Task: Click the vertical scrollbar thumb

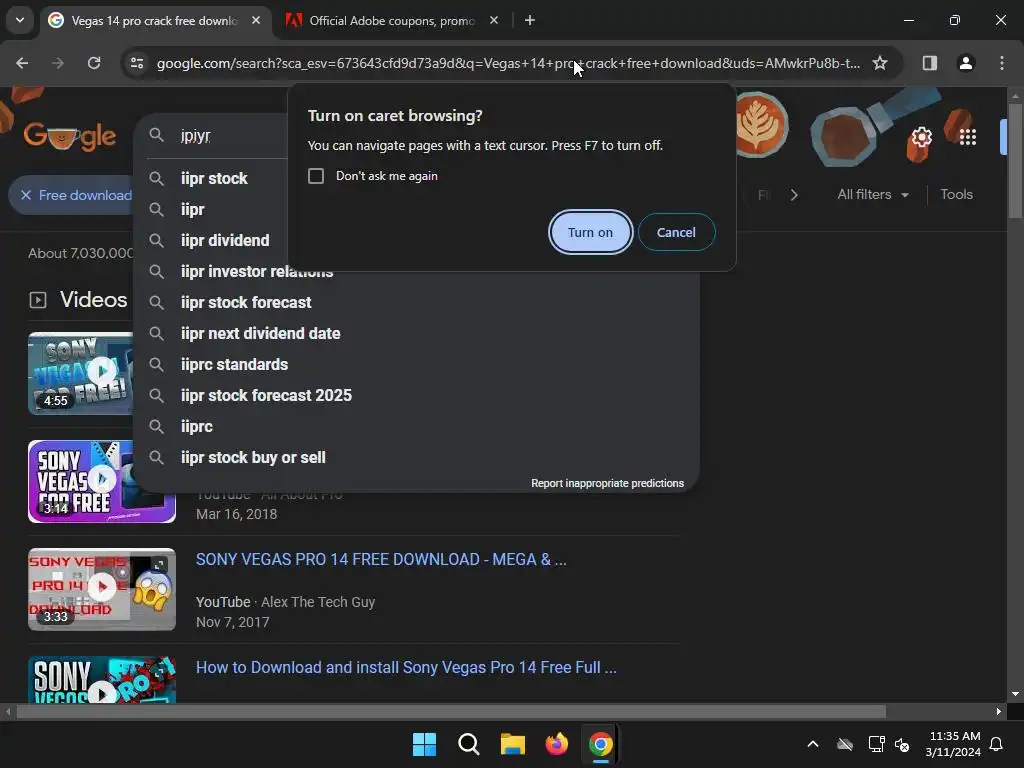Action: 1015,160
